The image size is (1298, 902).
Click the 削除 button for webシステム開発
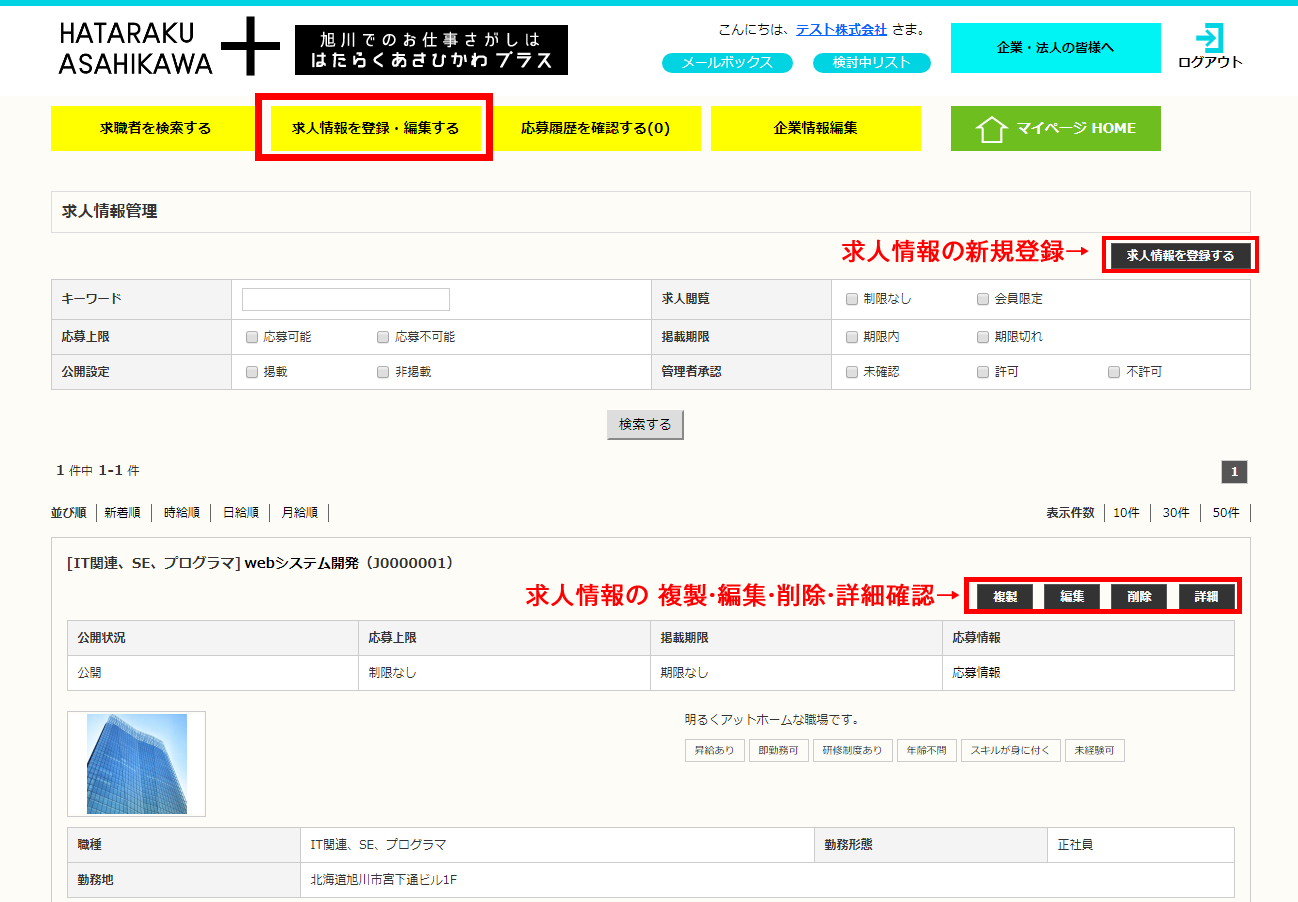[1139, 597]
